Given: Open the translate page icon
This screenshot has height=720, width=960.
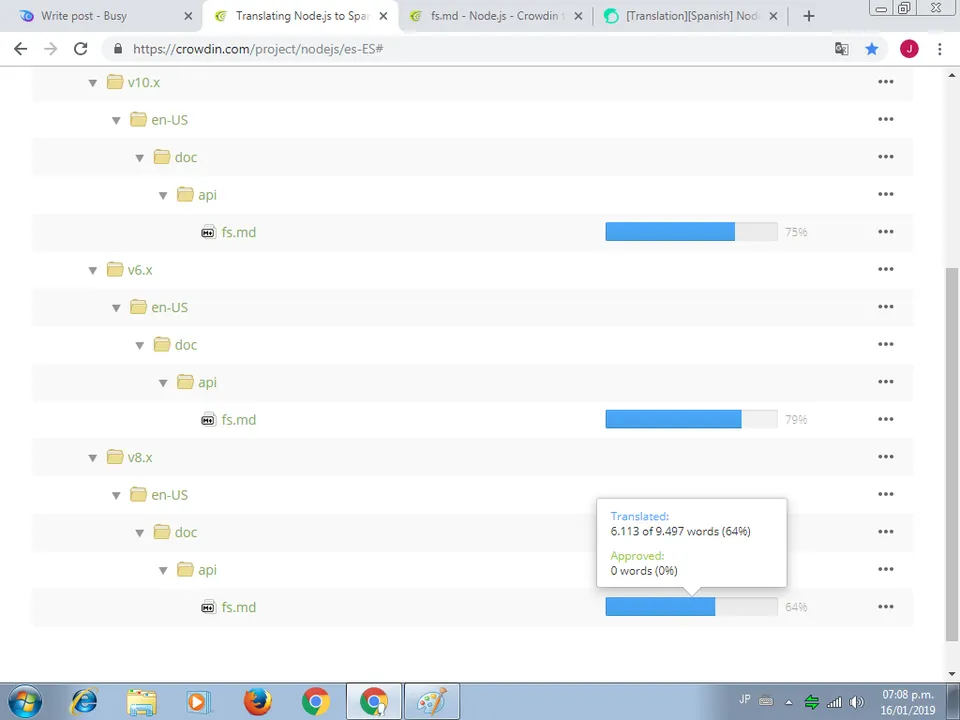Looking at the screenshot, I should (842, 49).
